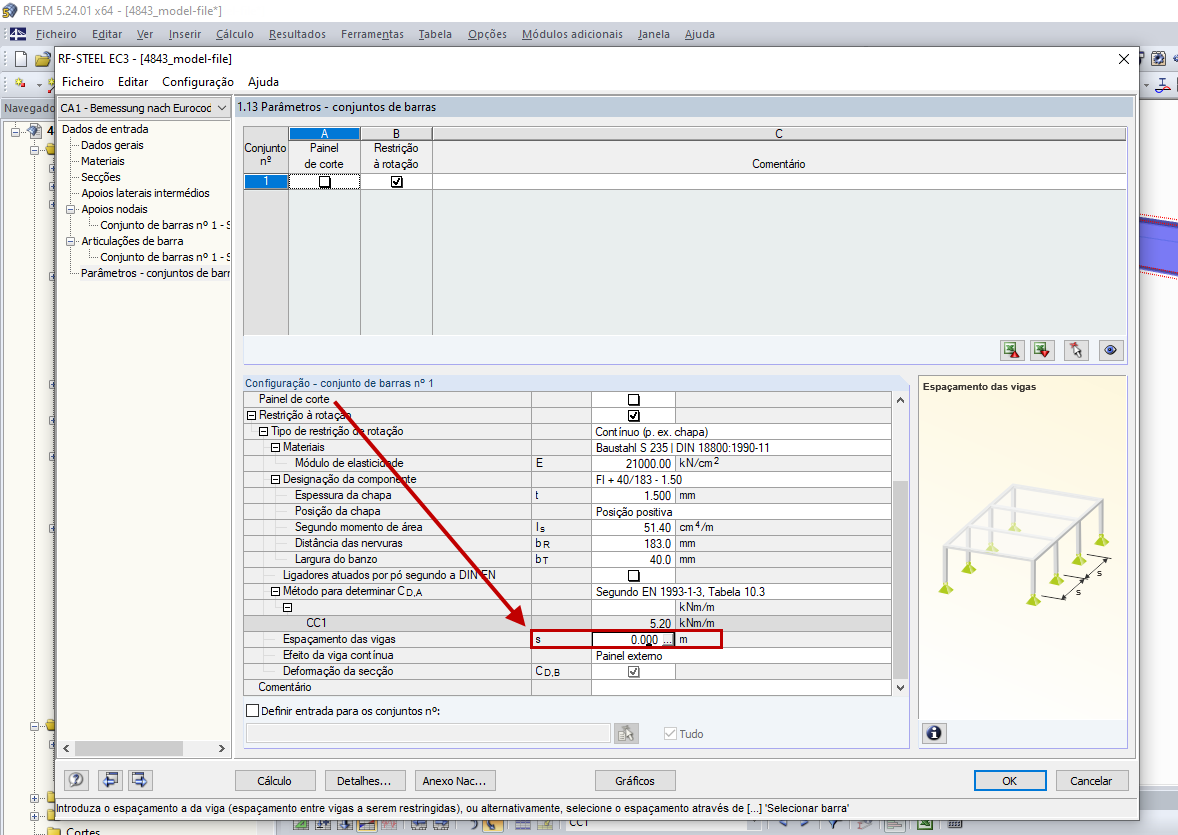The height and width of the screenshot is (835, 1178).
Task: Click the FI + 40/183 - 1.50 designation cell
Action: (x=741, y=480)
